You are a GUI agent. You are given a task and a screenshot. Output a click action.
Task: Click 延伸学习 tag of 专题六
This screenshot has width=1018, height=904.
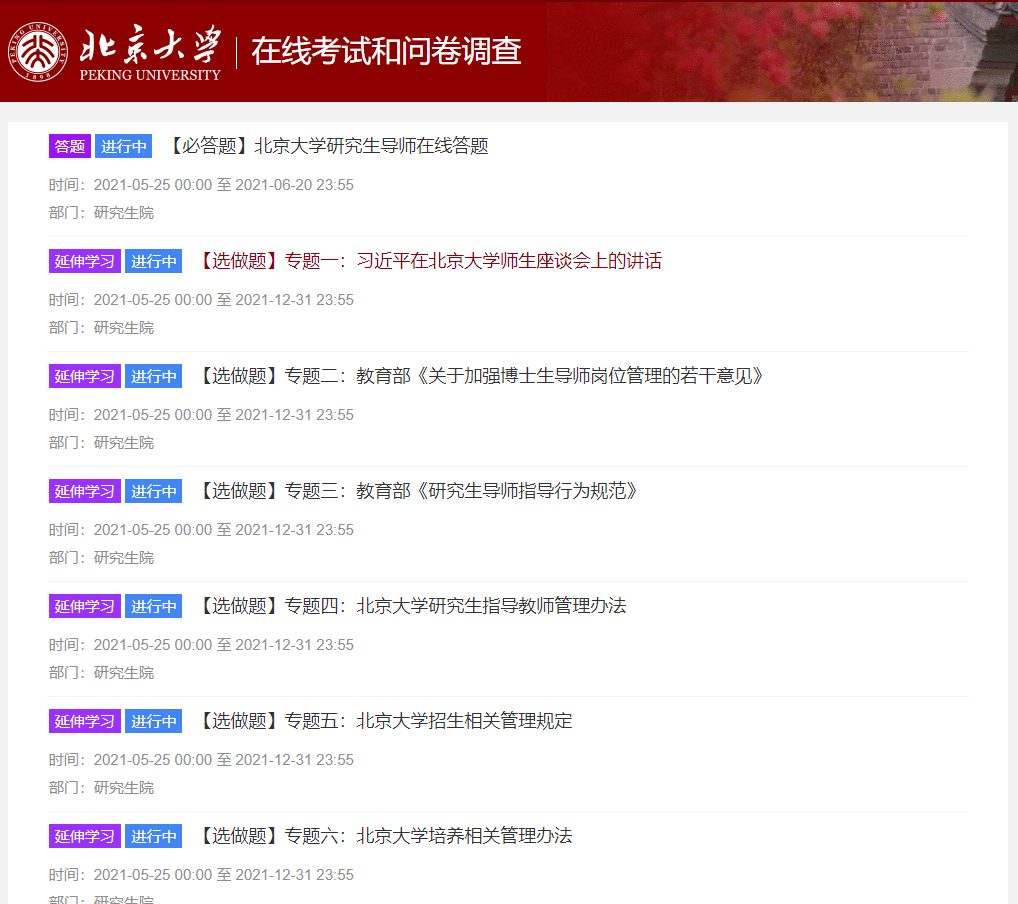coord(85,836)
